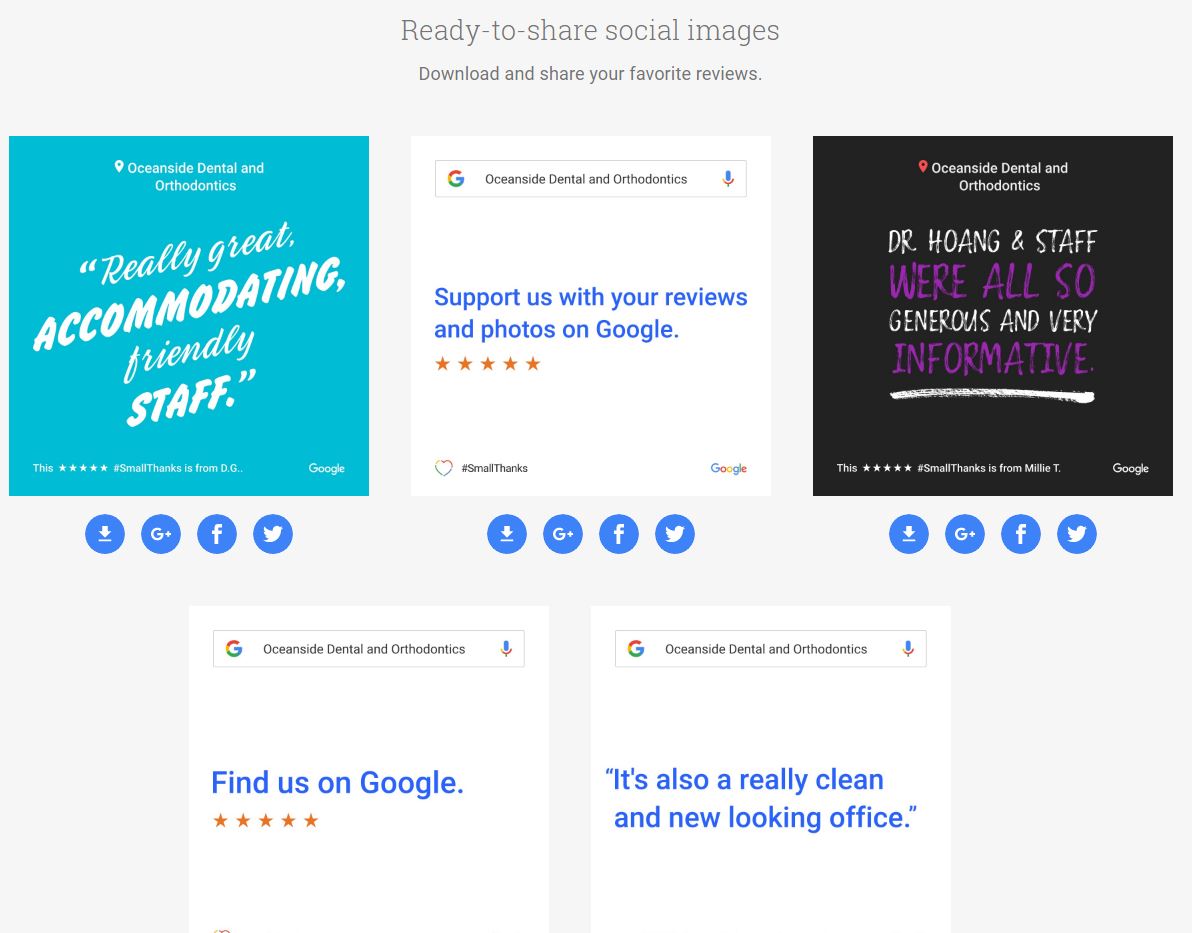Open the black 'Dr. Hoang & Staff' card

point(993,316)
